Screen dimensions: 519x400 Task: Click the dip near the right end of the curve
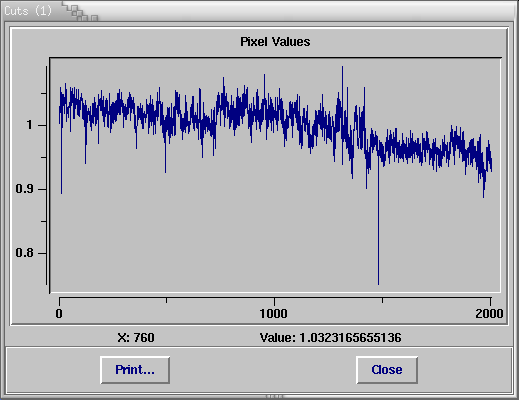tap(483, 196)
